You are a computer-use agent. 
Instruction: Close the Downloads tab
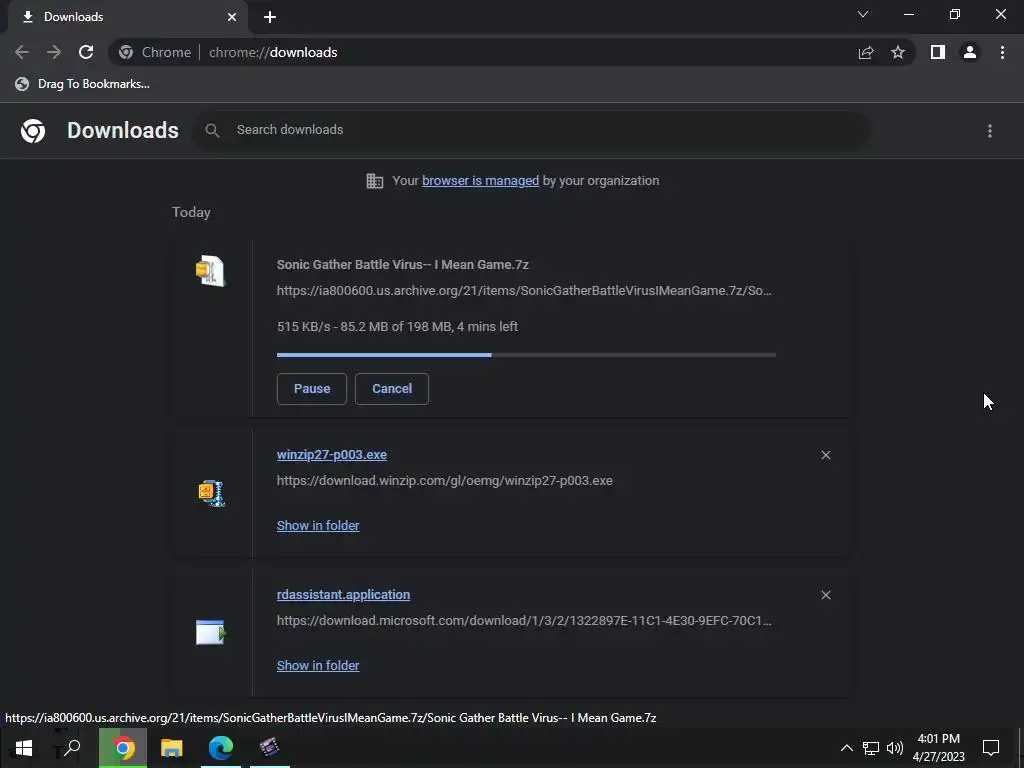point(232,17)
